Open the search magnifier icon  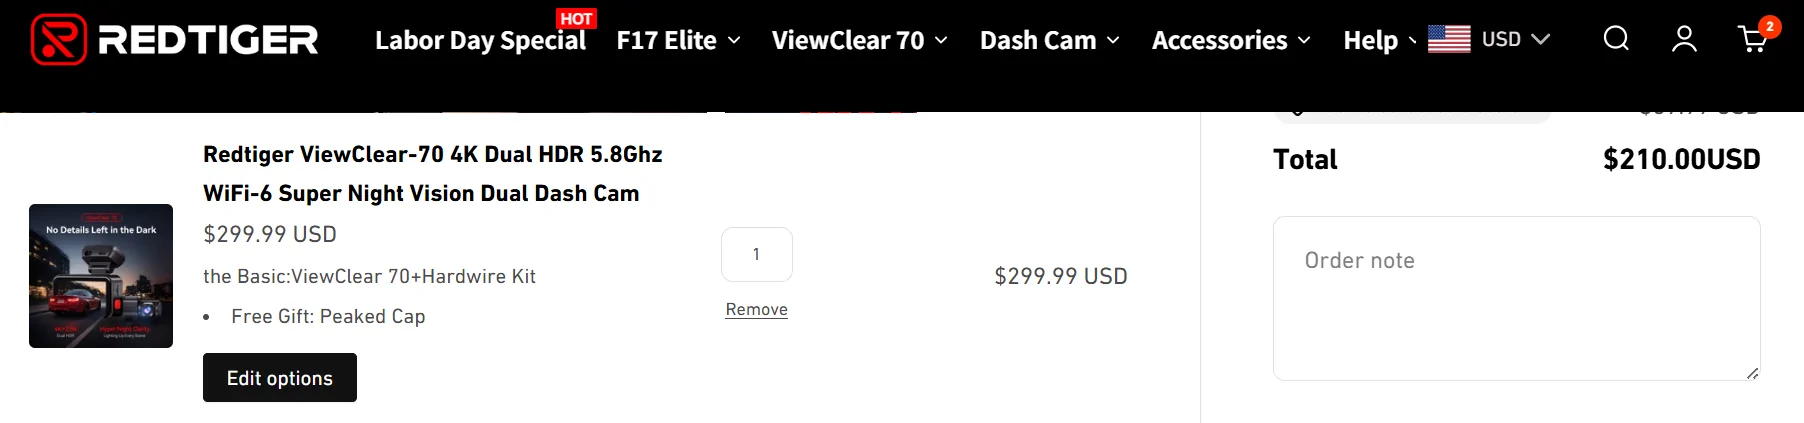coord(1616,39)
